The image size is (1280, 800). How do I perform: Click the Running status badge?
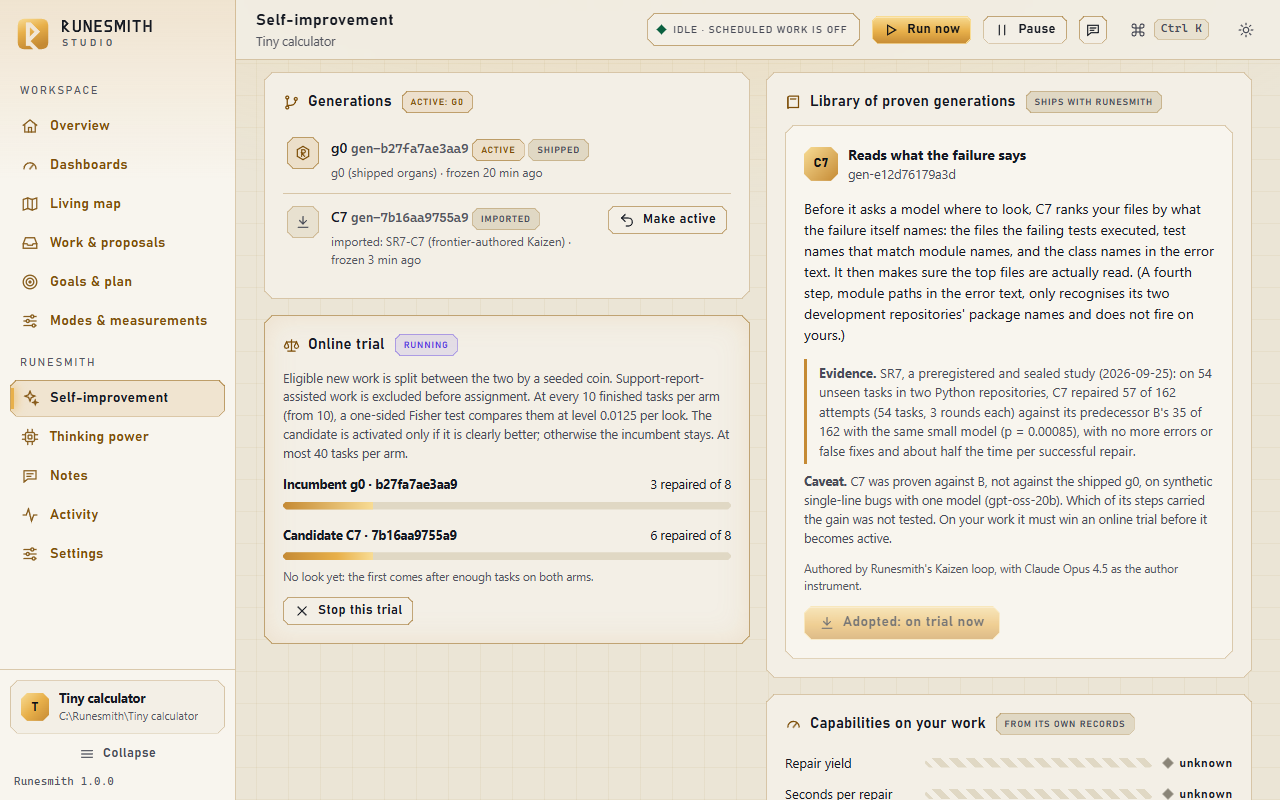pyautogui.click(x=426, y=345)
